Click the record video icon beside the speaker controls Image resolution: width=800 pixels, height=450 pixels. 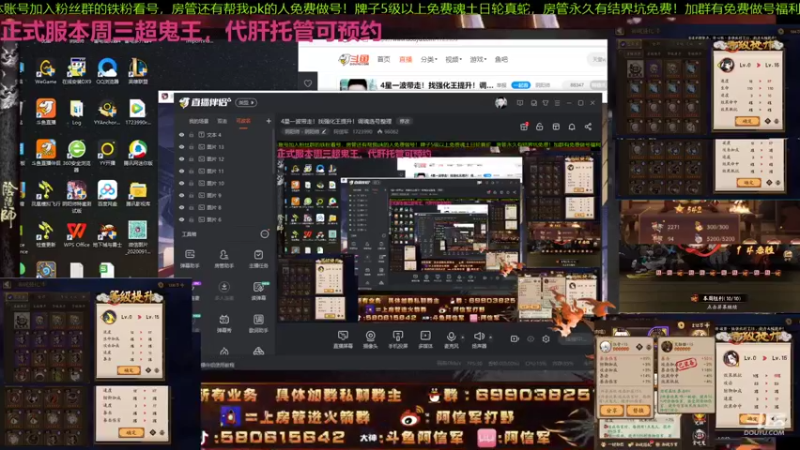pyautogui.click(x=514, y=339)
